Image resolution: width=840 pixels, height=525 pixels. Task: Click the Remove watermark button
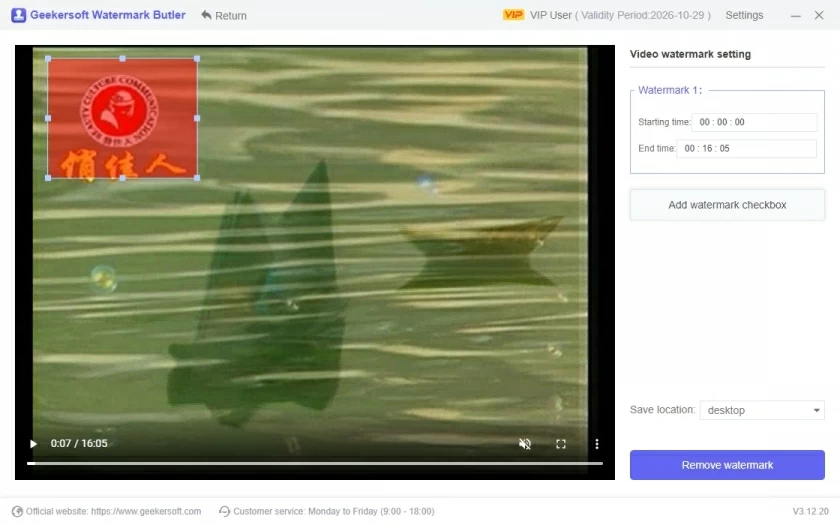[x=727, y=465]
